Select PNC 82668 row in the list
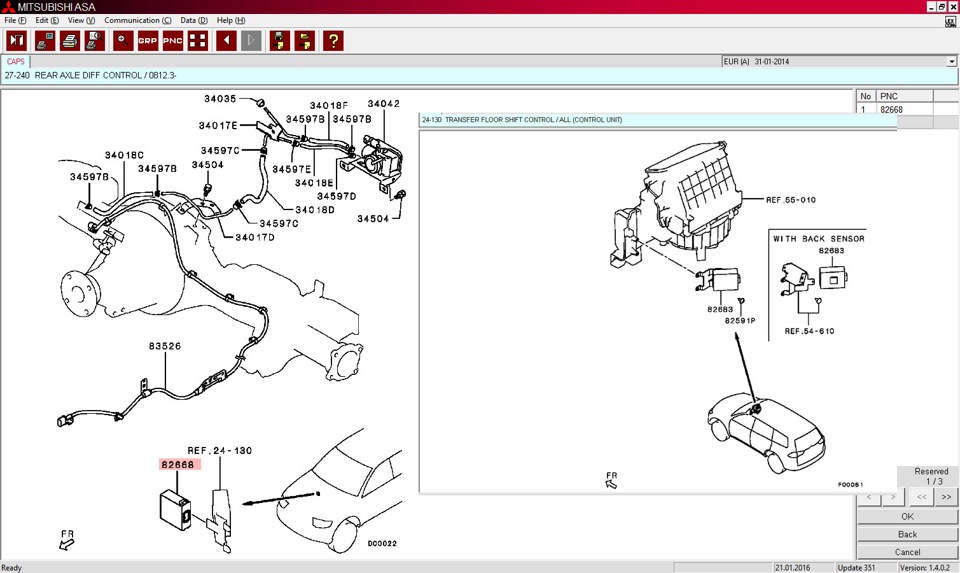Image resolution: width=960 pixels, height=573 pixels. [891, 110]
